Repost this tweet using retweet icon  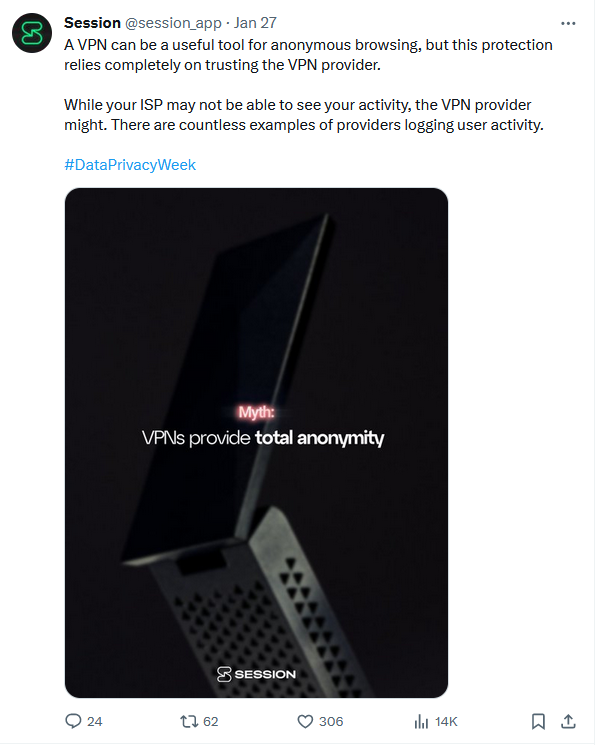point(189,722)
